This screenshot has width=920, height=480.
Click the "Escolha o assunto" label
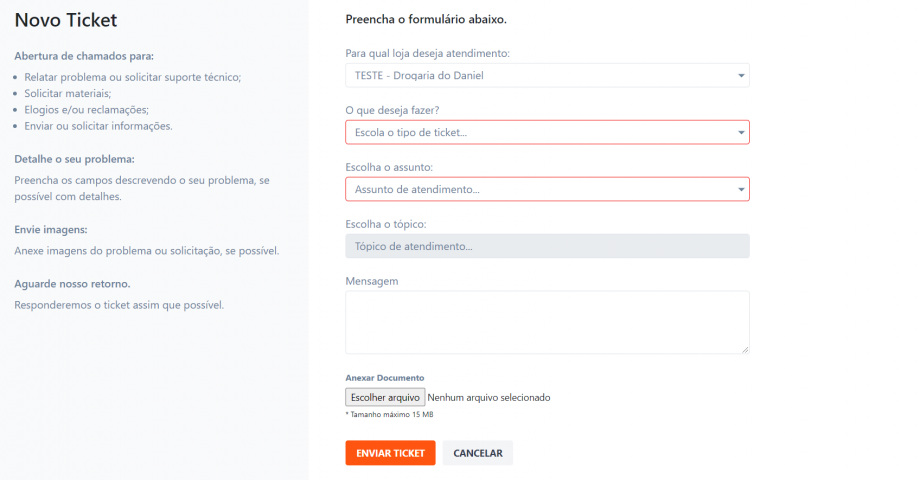pos(389,167)
